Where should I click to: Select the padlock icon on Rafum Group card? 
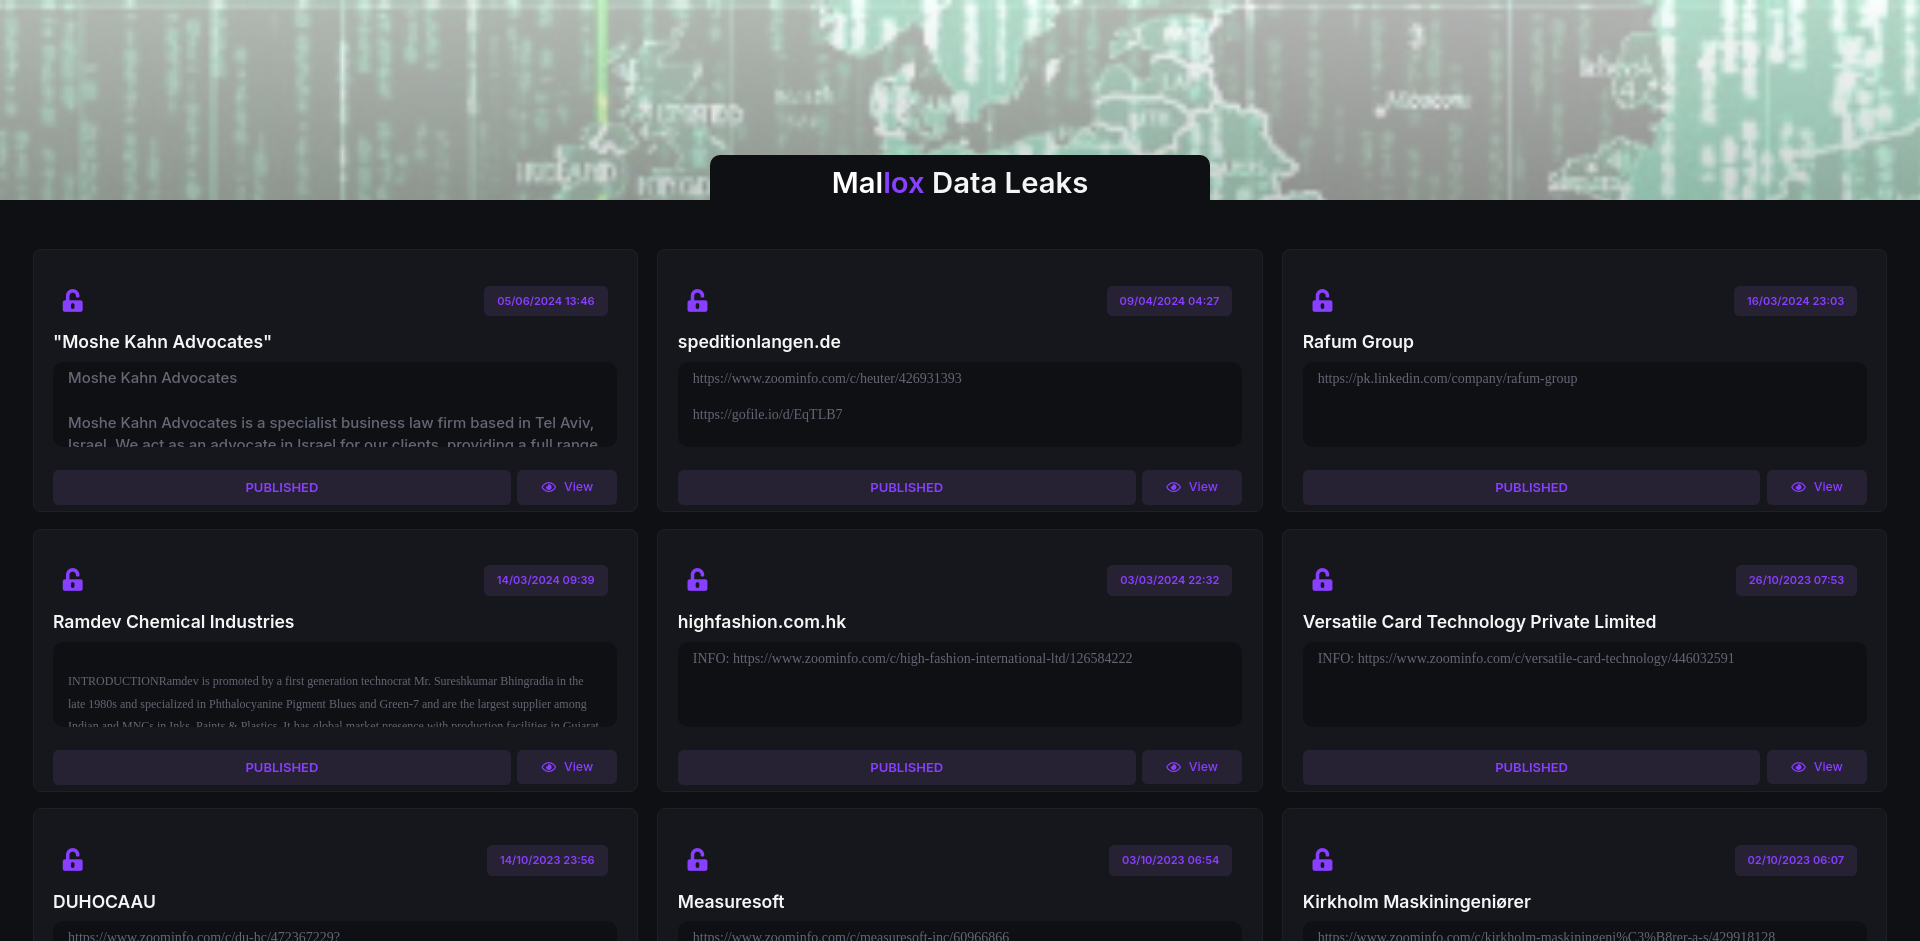[1322, 301]
